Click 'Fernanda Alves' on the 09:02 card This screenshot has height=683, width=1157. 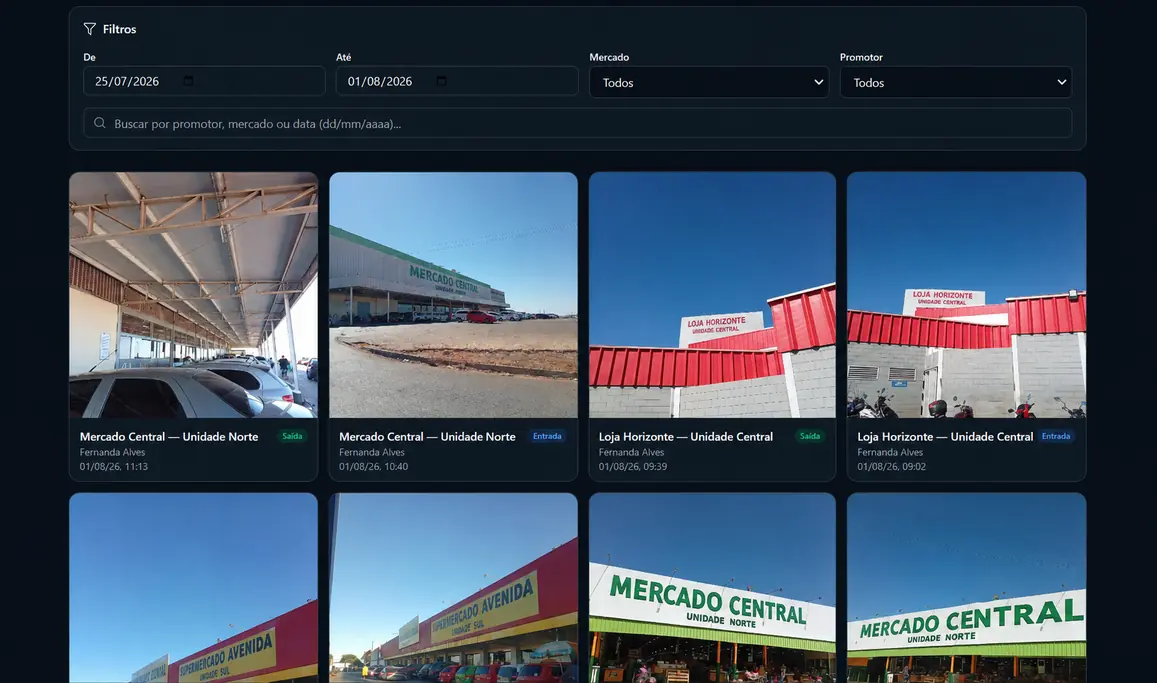[x=890, y=452]
